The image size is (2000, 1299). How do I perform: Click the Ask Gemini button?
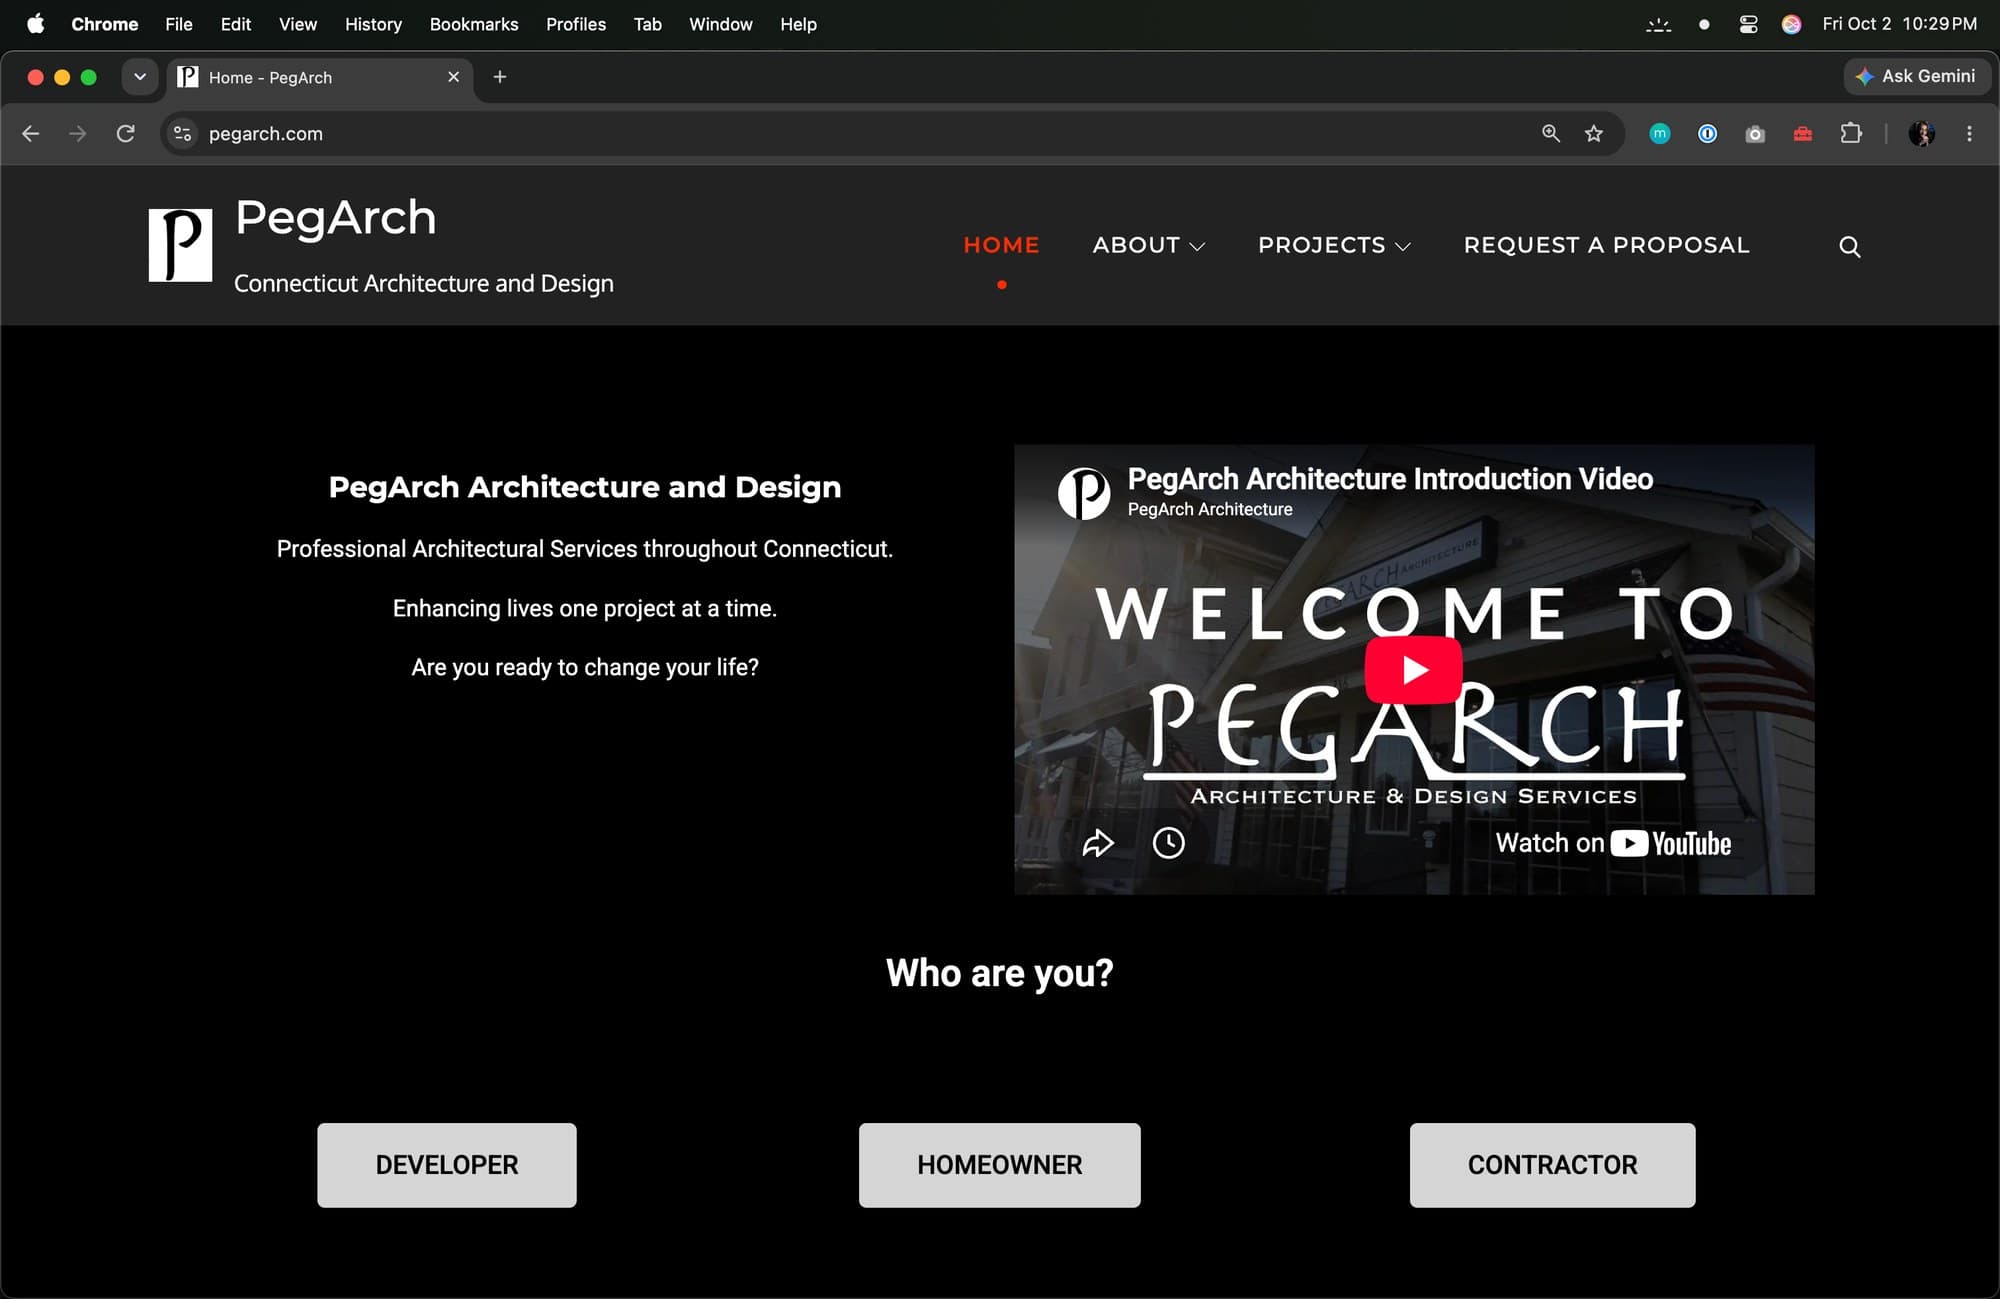1916,76
